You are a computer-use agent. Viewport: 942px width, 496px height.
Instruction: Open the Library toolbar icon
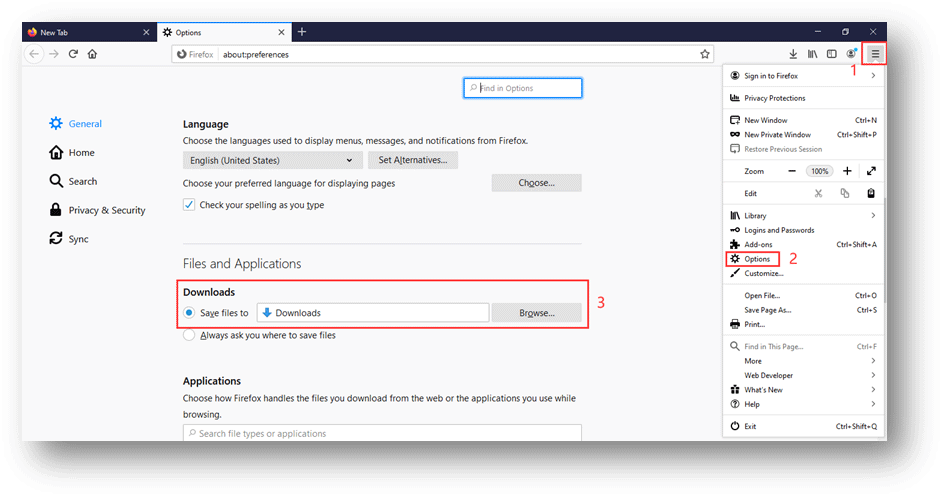pos(812,54)
